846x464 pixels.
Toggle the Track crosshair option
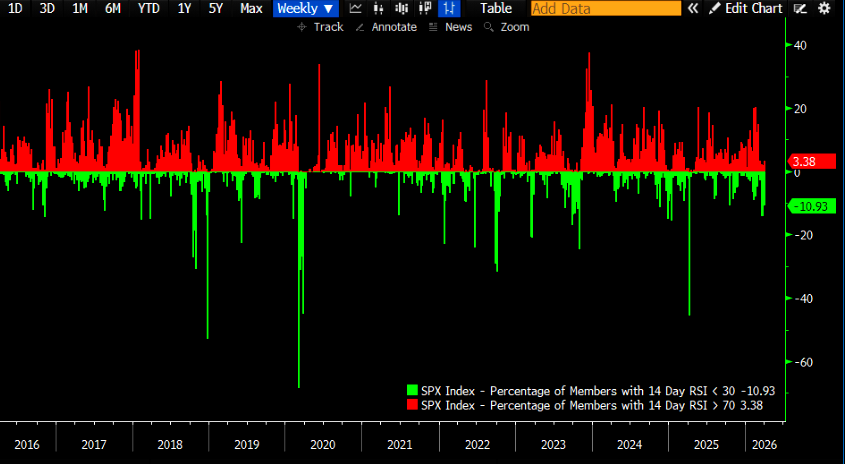320,27
